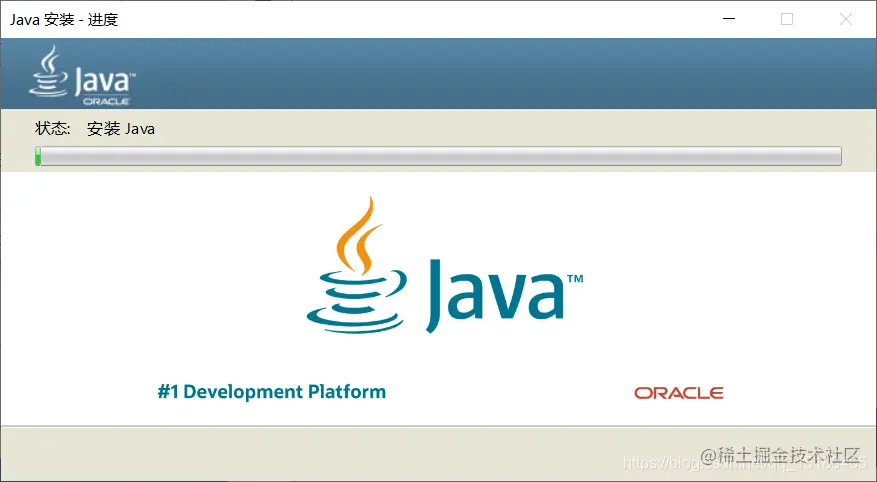Close the Java installer window

click(846, 19)
